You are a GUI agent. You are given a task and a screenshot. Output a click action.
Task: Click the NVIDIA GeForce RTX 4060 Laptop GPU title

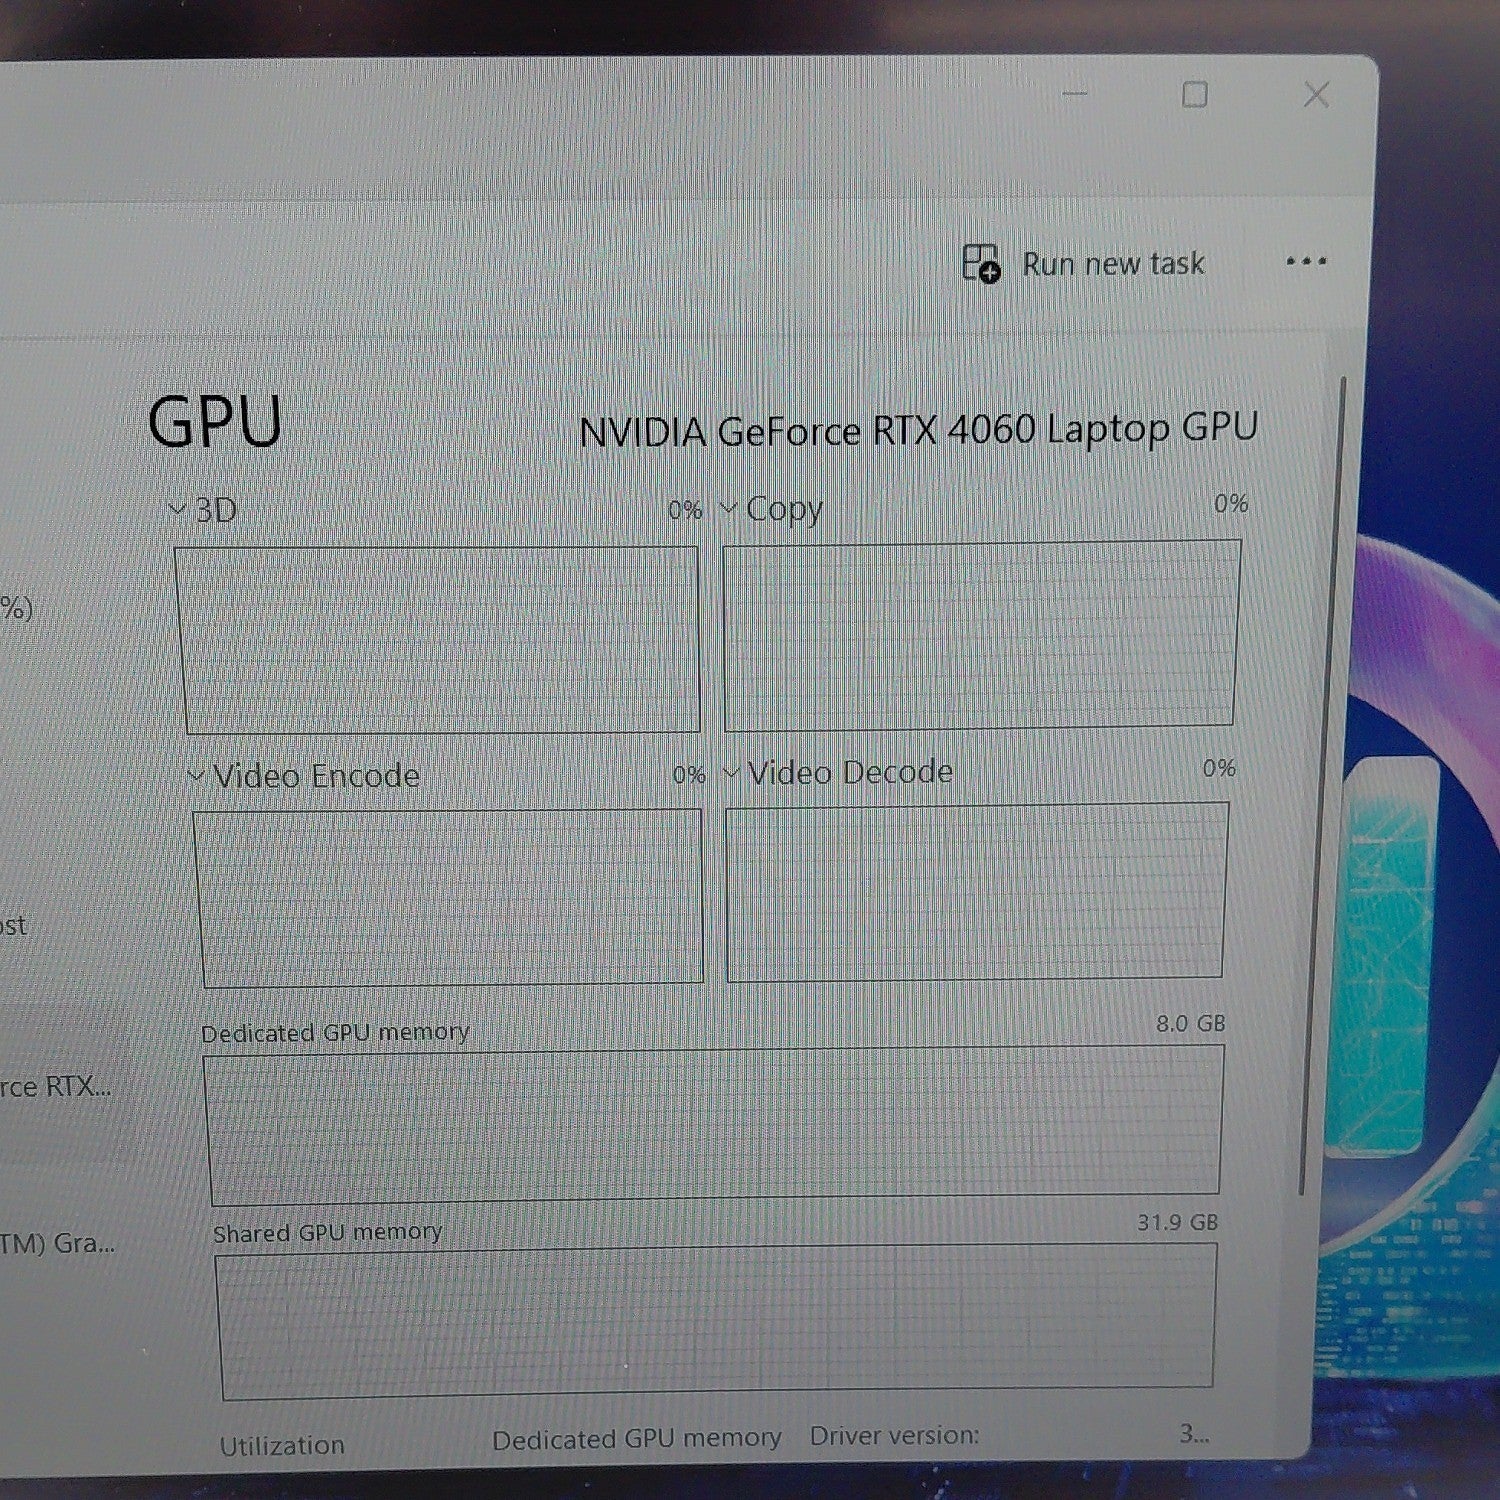pyautogui.click(x=918, y=431)
